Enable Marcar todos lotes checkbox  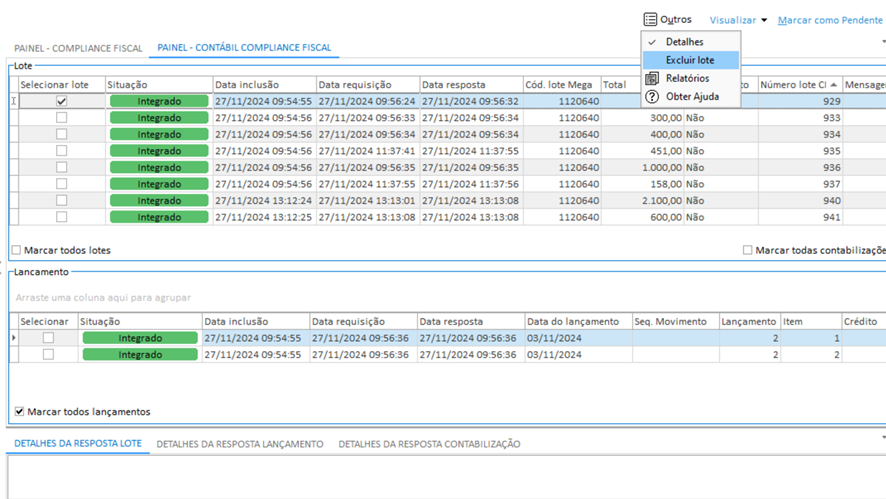click(16, 250)
